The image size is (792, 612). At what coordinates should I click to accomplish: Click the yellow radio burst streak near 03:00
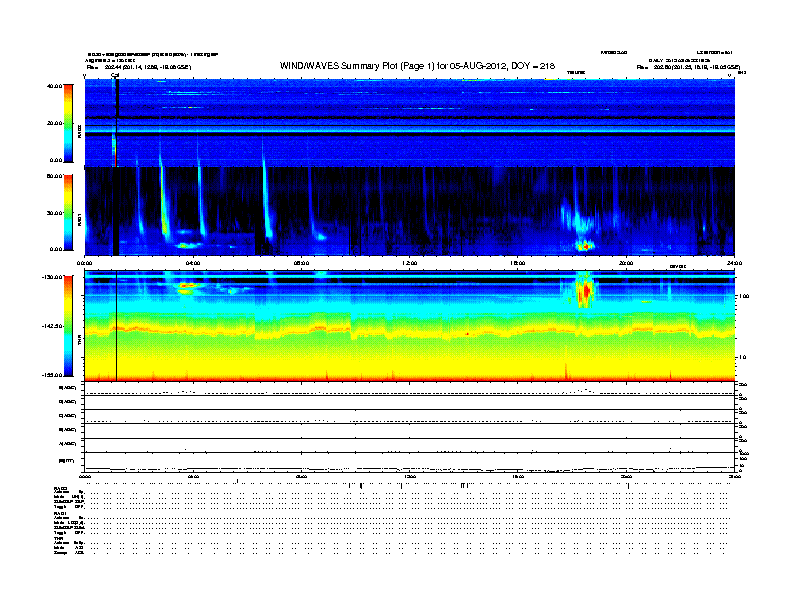pos(164,202)
